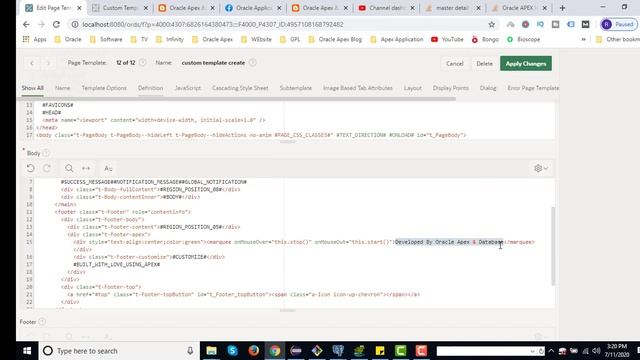The height and width of the screenshot is (360, 640).
Task: Select the JavaScript tab
Action: point(187,88)
